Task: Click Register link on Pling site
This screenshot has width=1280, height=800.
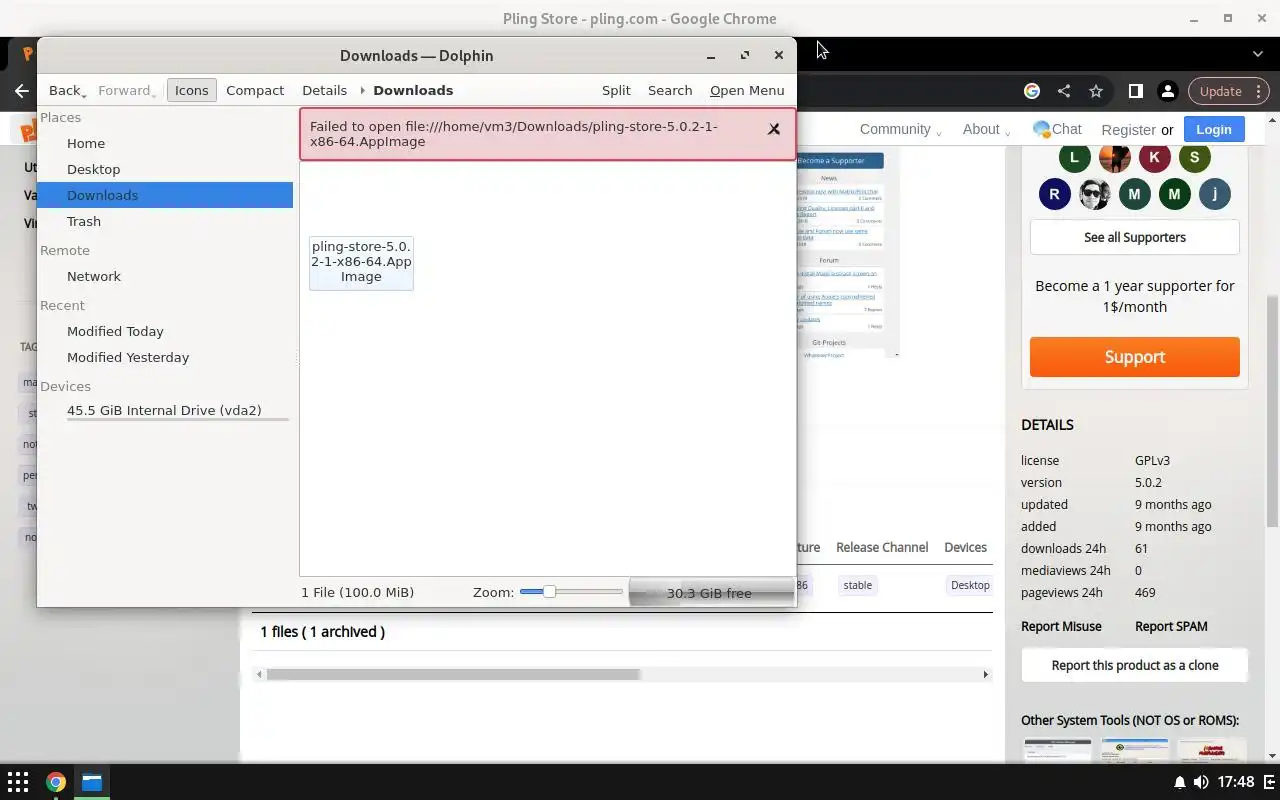Action: (x=1128, y=130)
